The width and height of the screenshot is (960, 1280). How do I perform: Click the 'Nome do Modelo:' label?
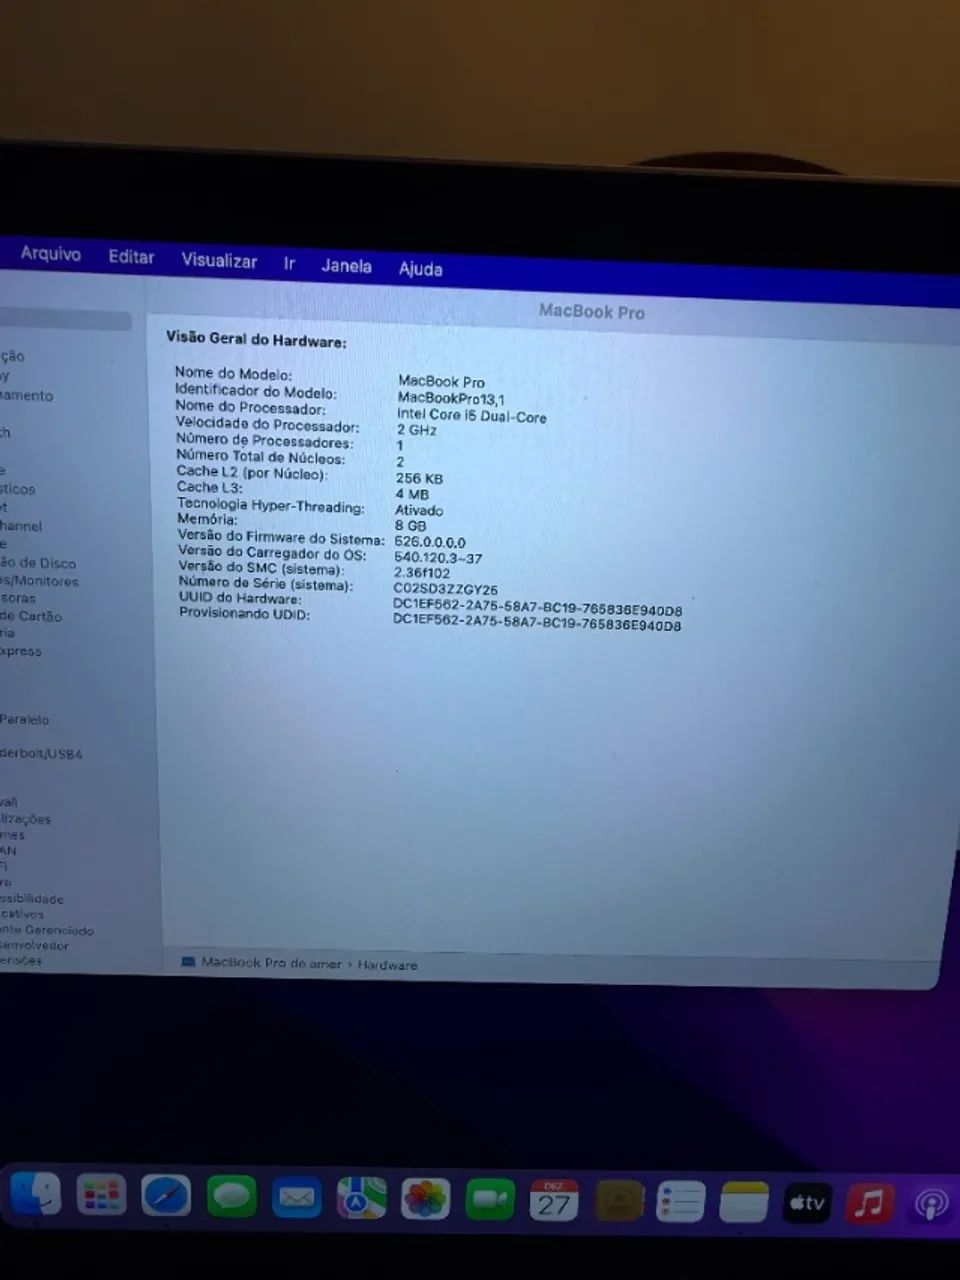click(234, 373)
